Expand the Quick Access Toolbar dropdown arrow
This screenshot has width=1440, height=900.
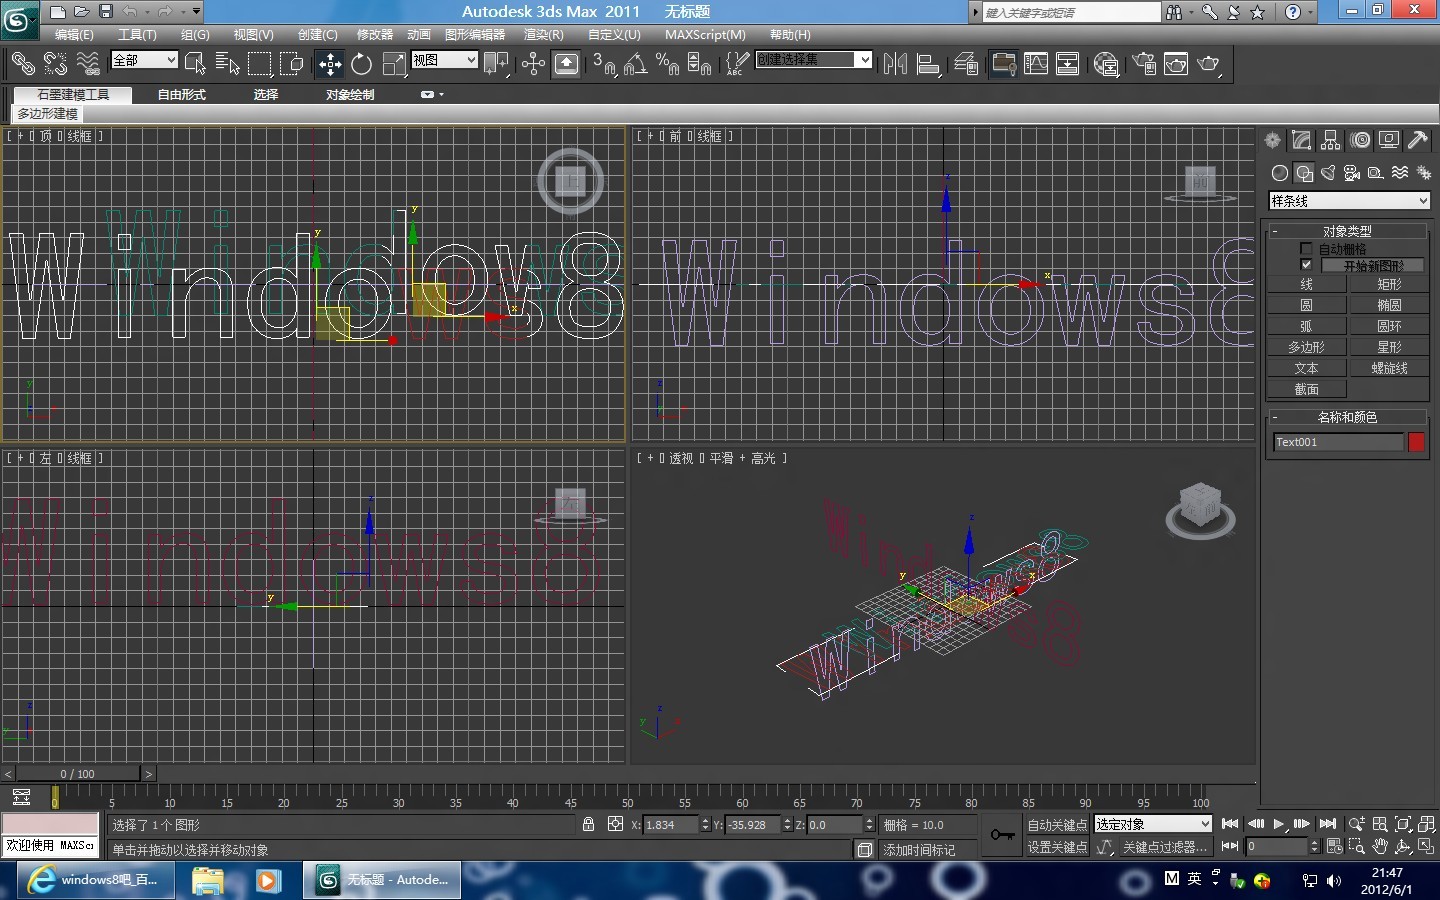coord(196,12)
